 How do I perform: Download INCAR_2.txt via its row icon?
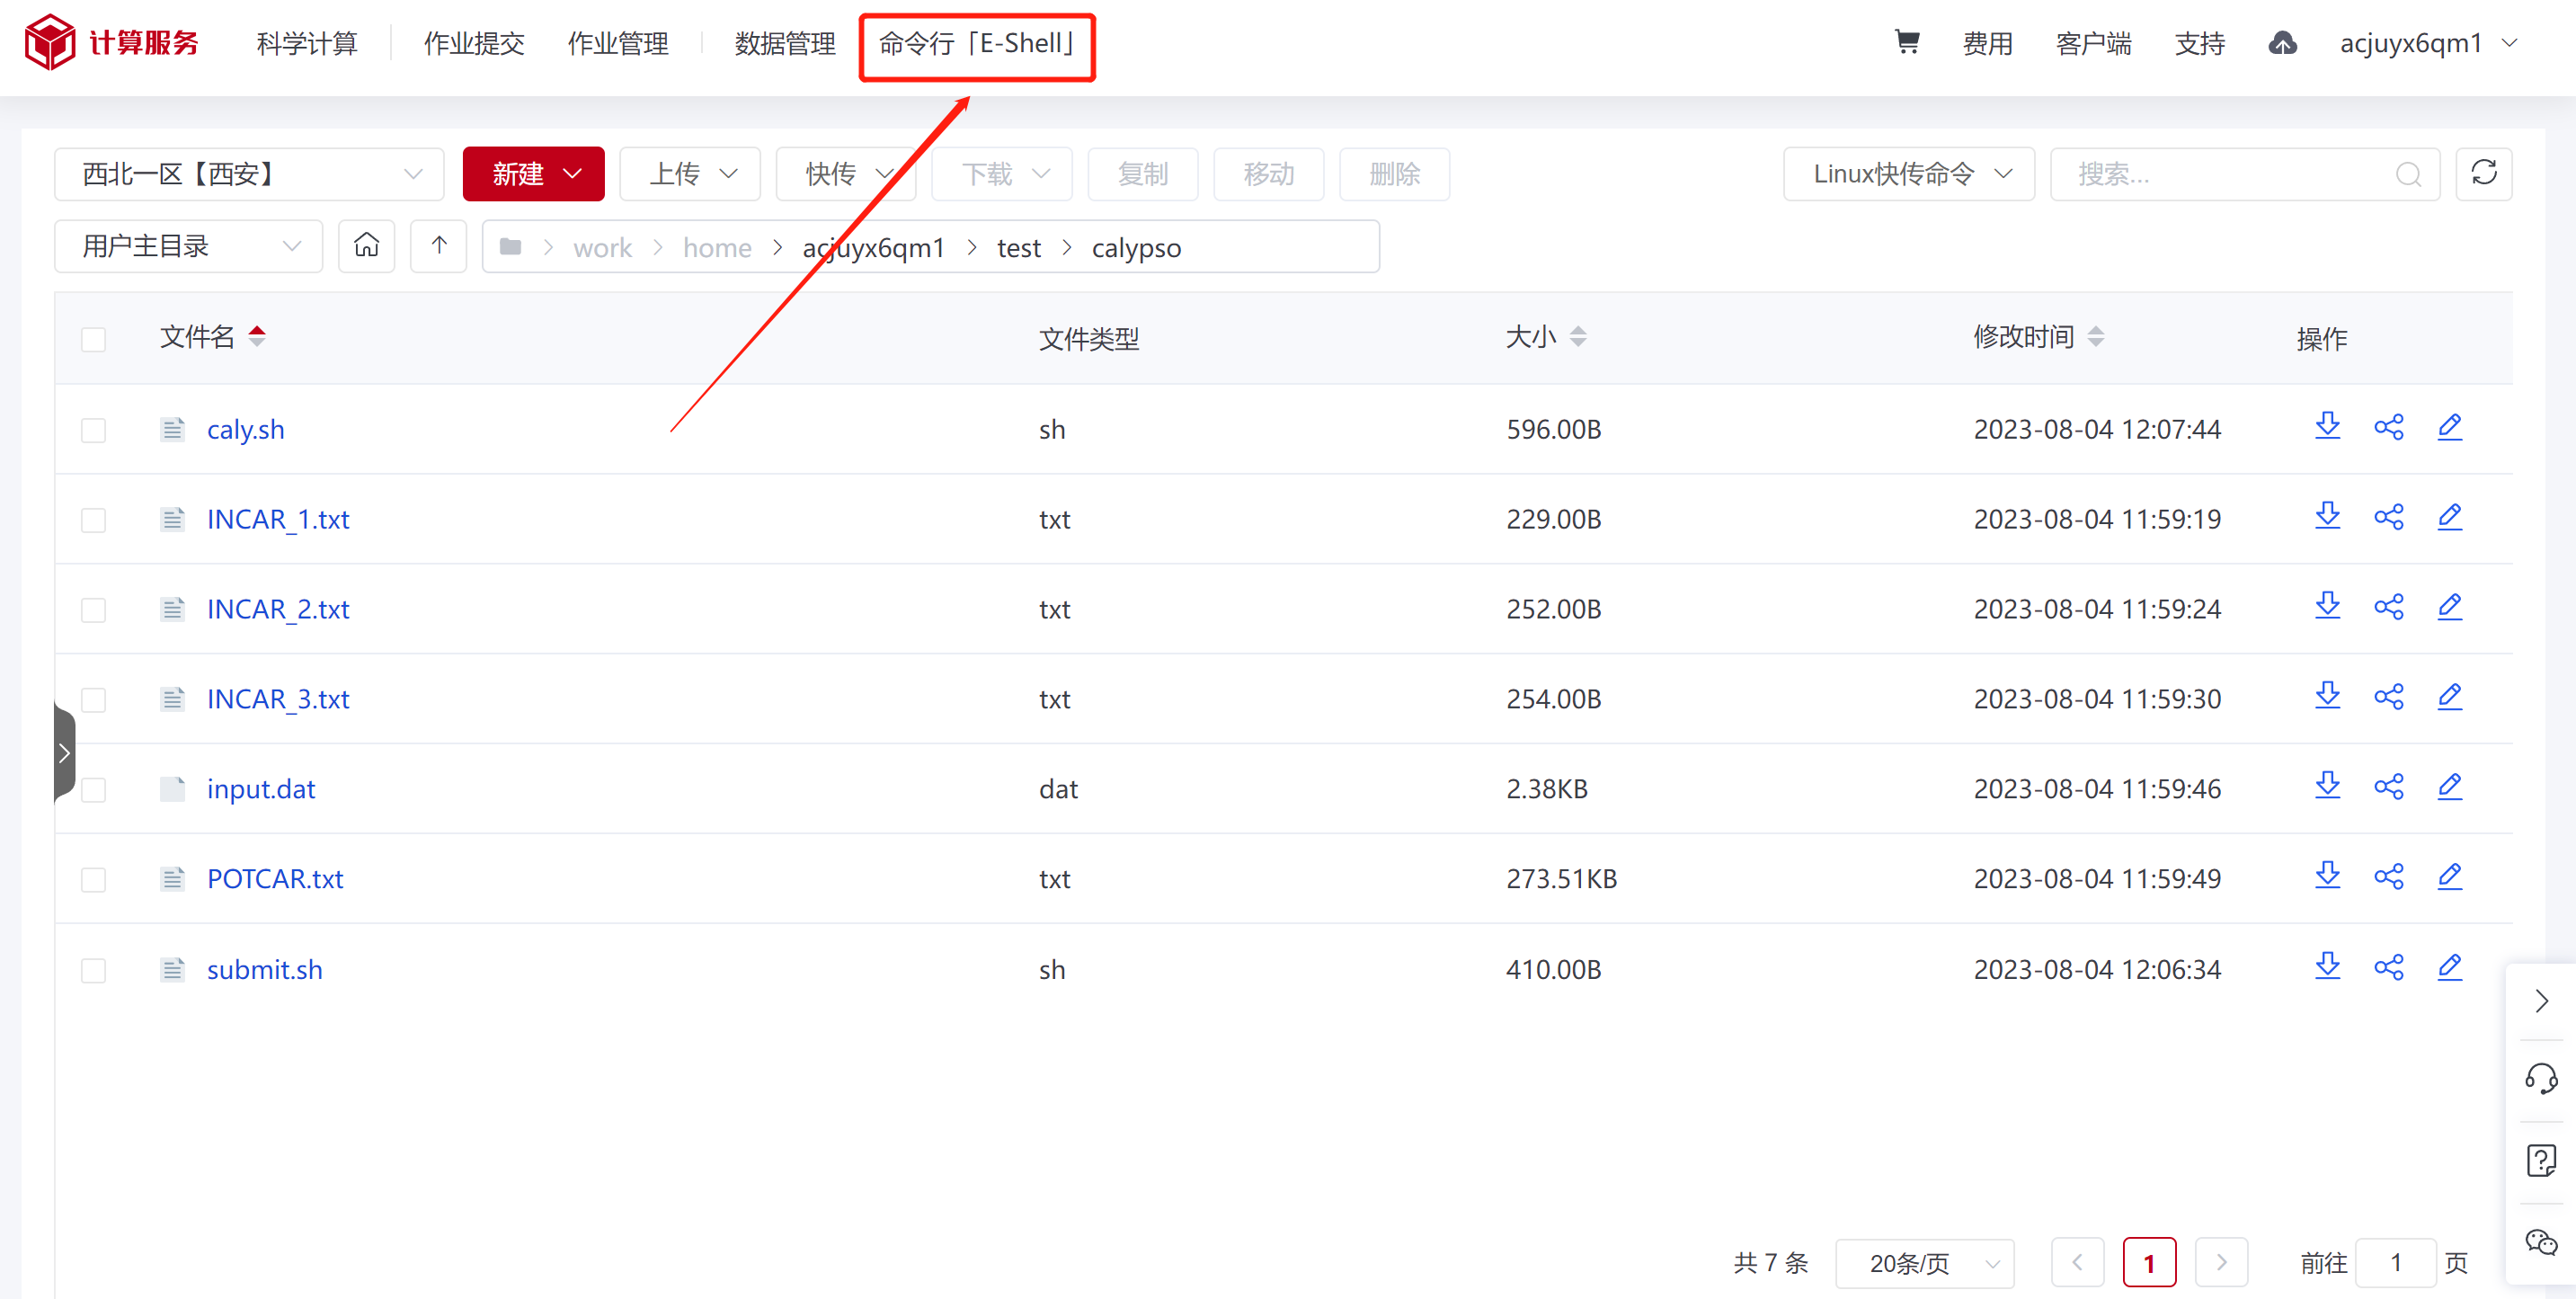click(x=2327, y=607)
